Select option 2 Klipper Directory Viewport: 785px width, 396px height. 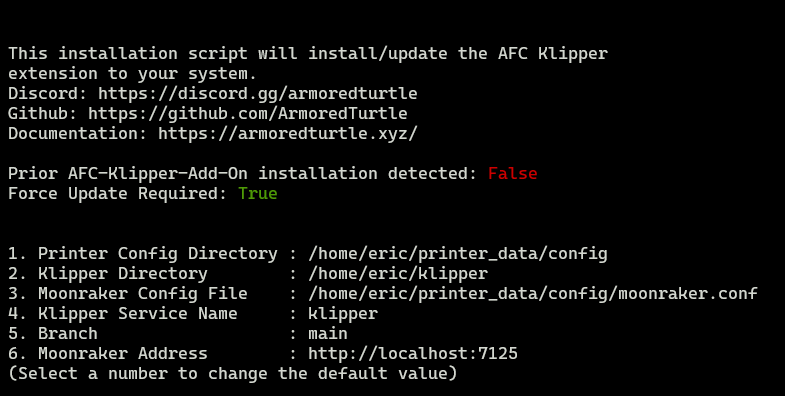[248, 273]
